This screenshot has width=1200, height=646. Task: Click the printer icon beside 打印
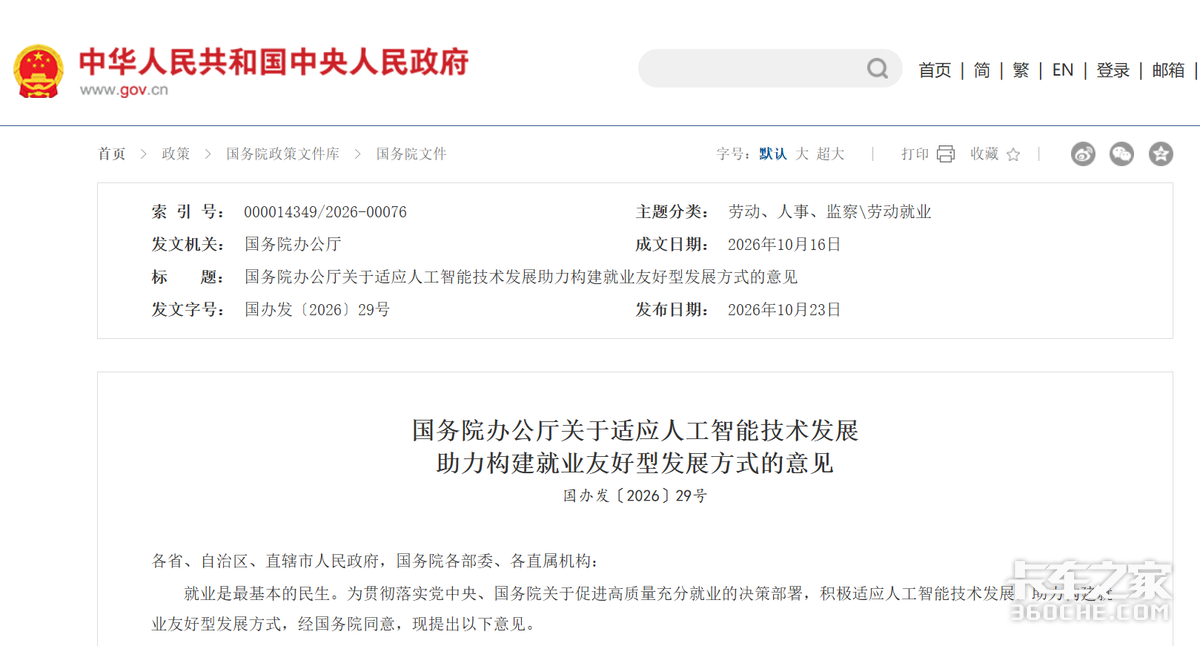pos(945,154)
